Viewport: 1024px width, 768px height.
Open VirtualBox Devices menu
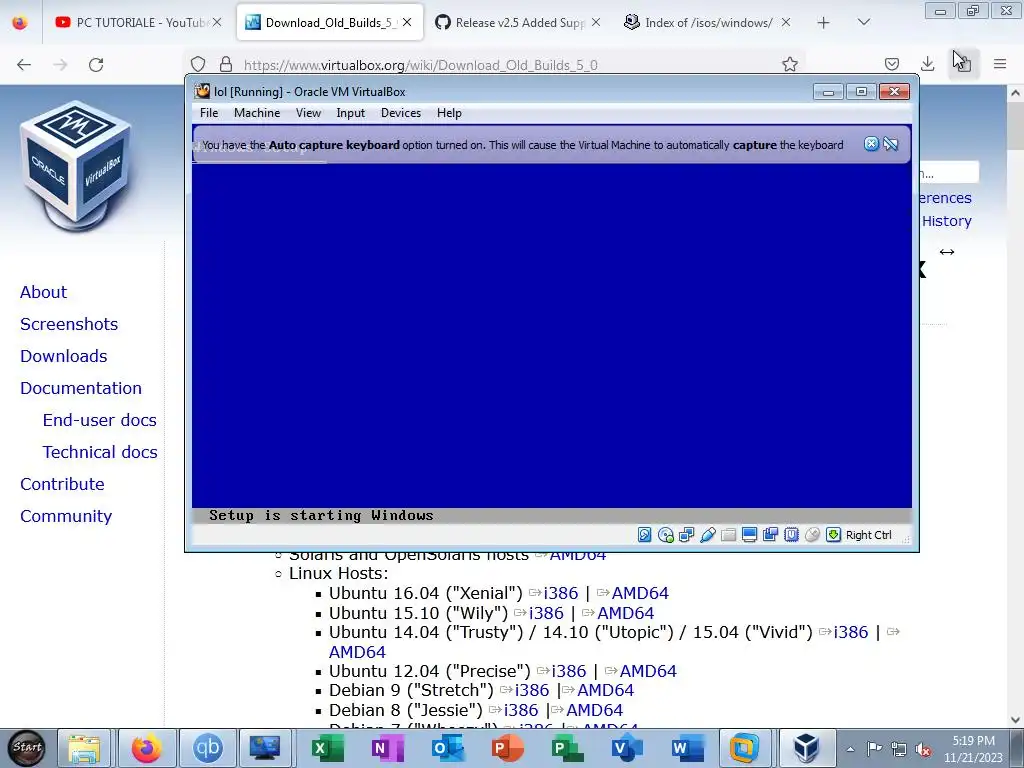[x=401, y=113]
